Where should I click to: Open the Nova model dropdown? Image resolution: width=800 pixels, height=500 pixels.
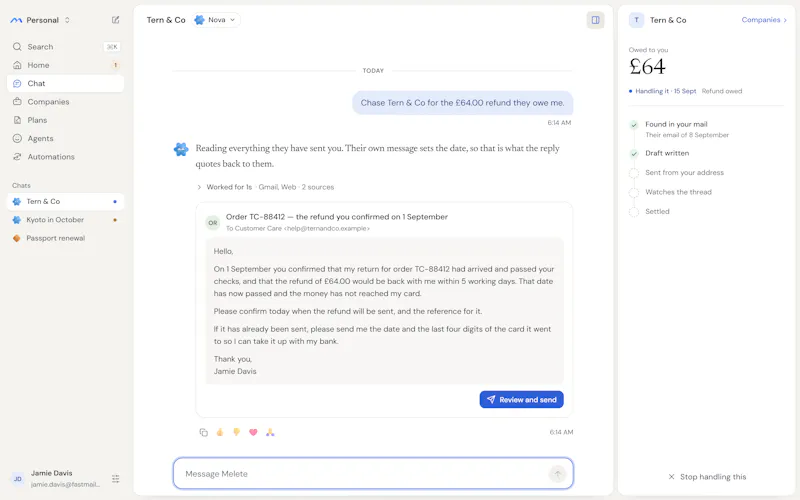[217, 20]
